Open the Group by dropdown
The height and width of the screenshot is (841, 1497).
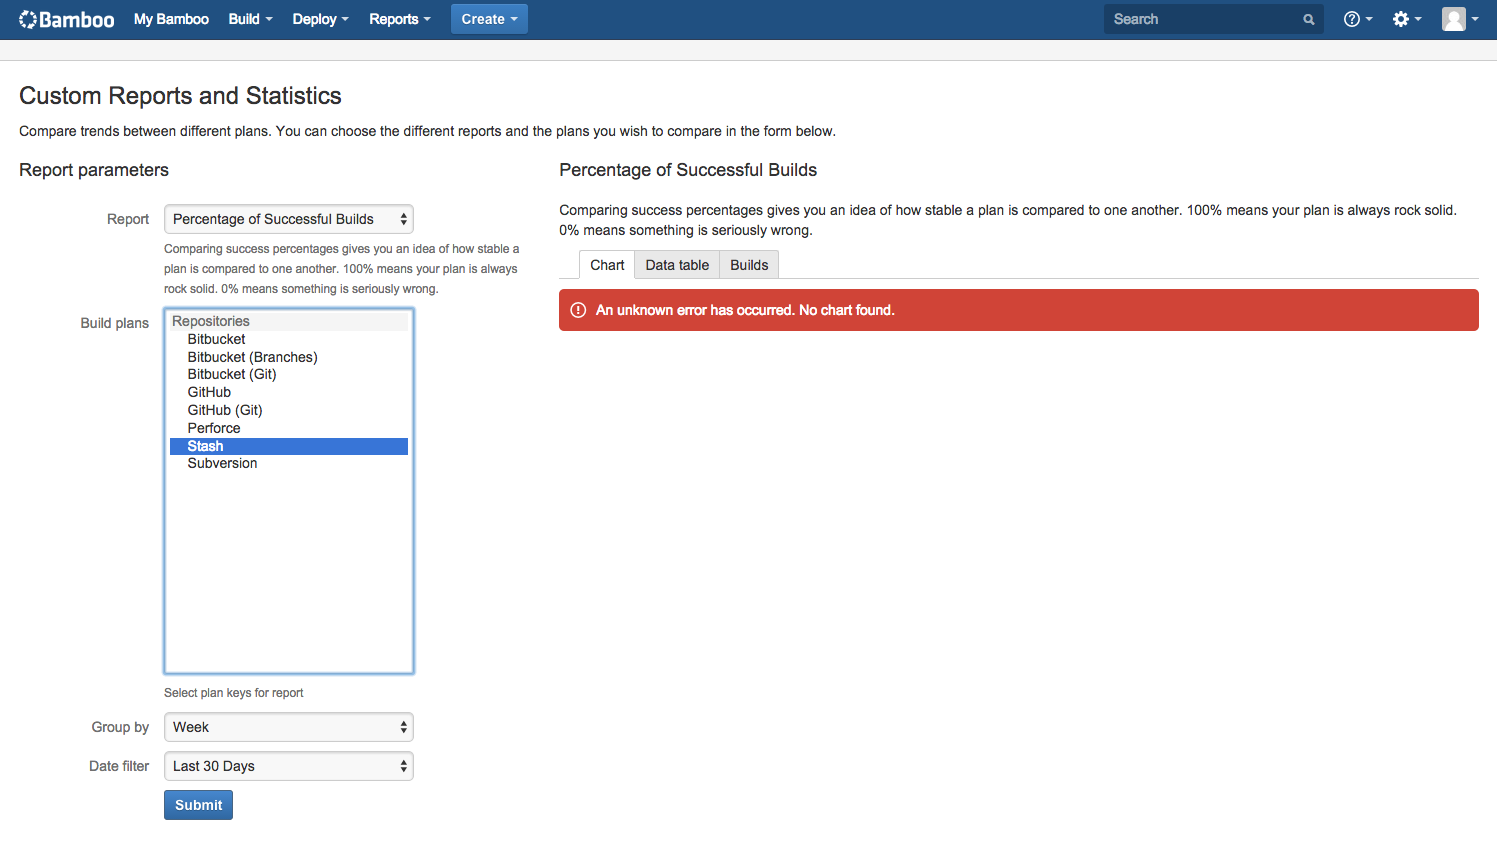coord(289,727)
